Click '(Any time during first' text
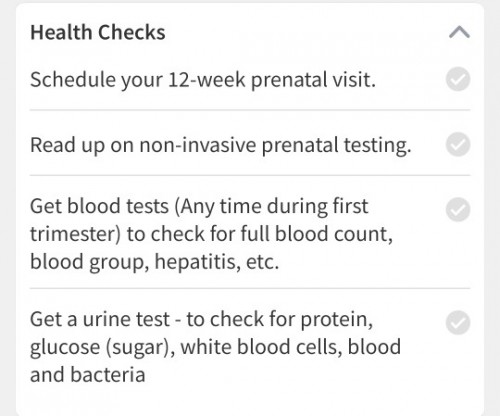500x416 pixels. [x=271, y=206]
